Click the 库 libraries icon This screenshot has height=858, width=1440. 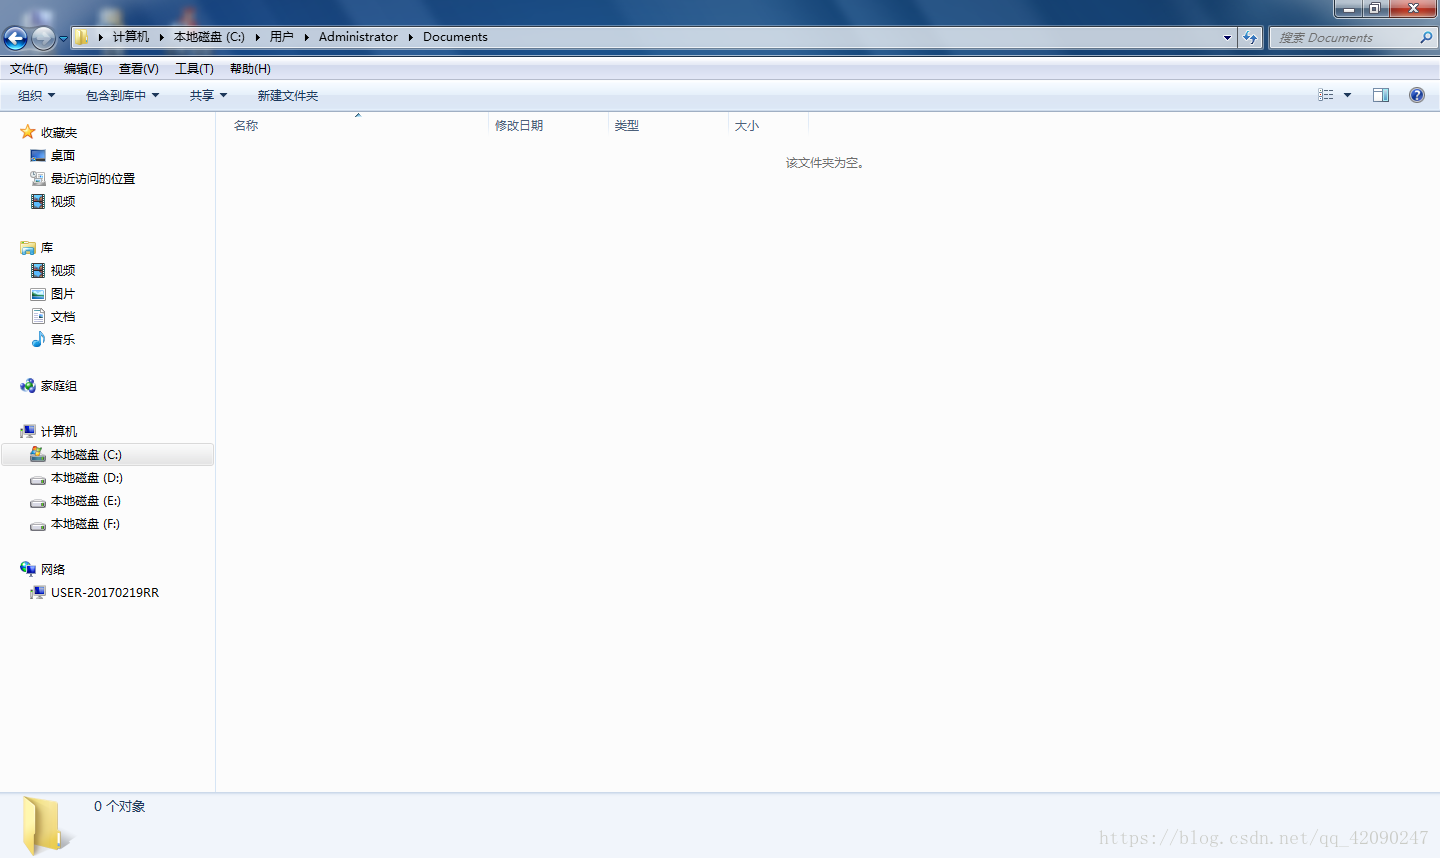[x=28, y=248]
